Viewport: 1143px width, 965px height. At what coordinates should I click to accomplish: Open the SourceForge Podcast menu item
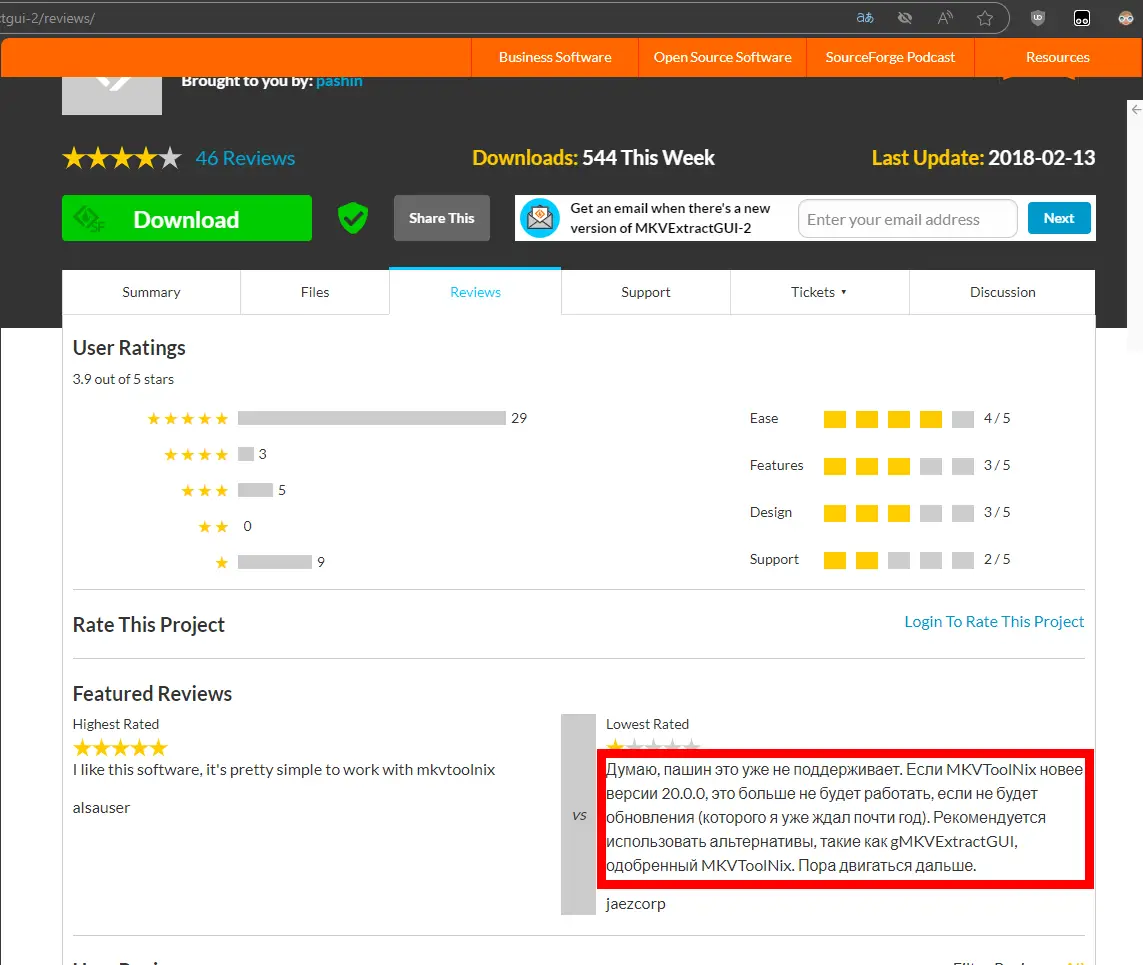[x=890, y=57]
